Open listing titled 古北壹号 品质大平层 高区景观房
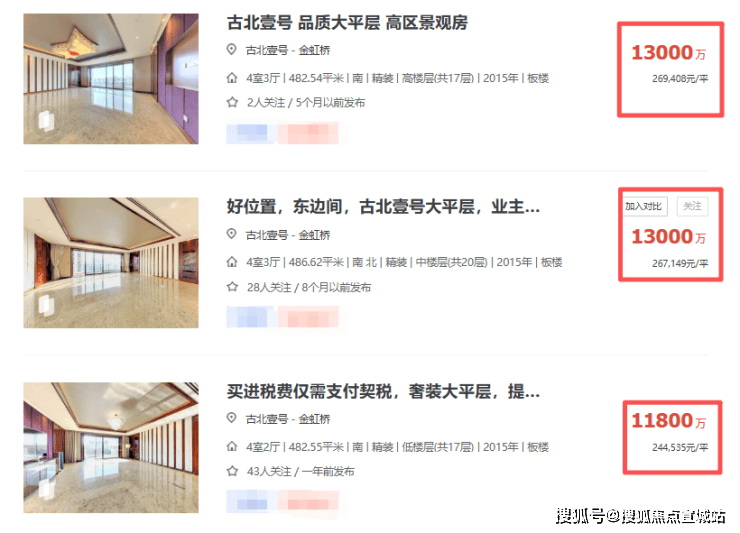Viewport: 740px width, 533px height. coord(347,23)
